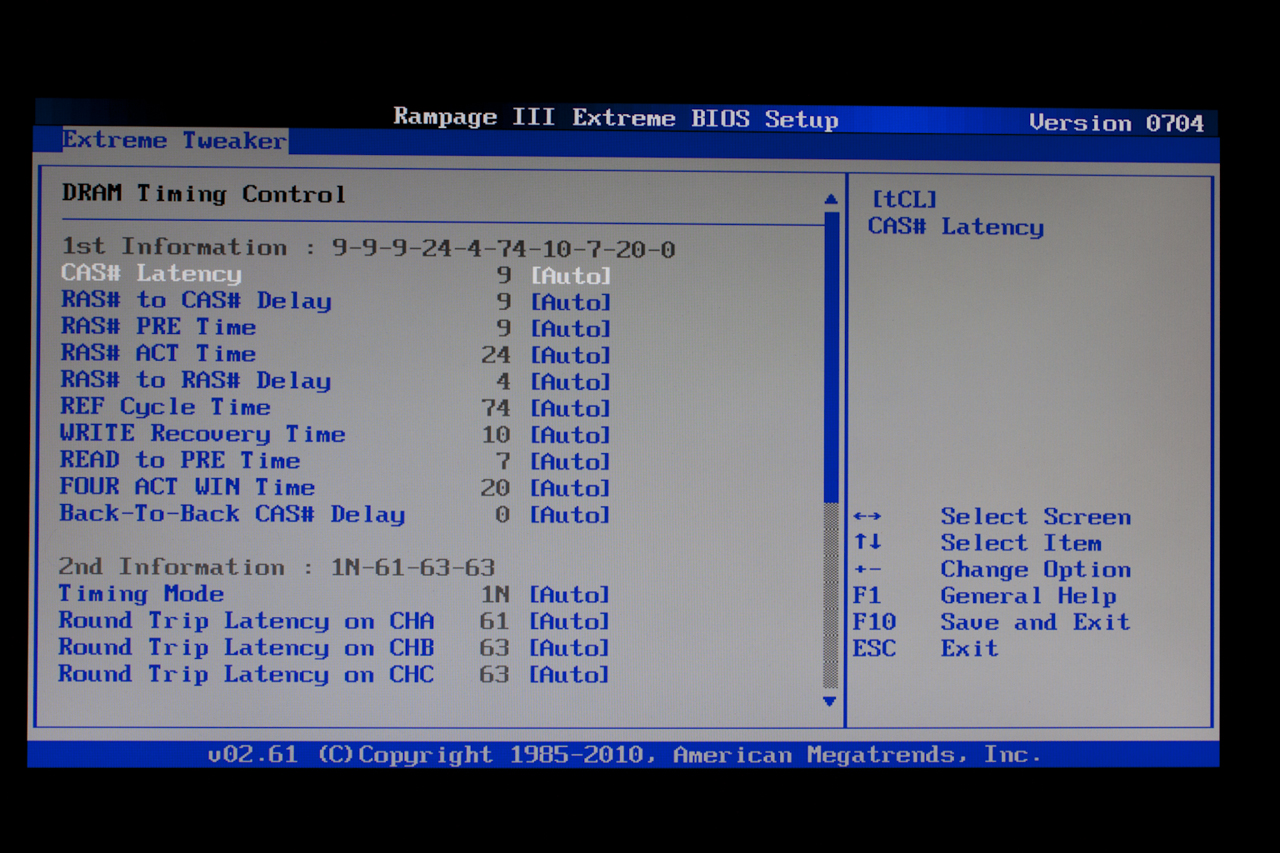Select the CAS# Latency label

151,273
